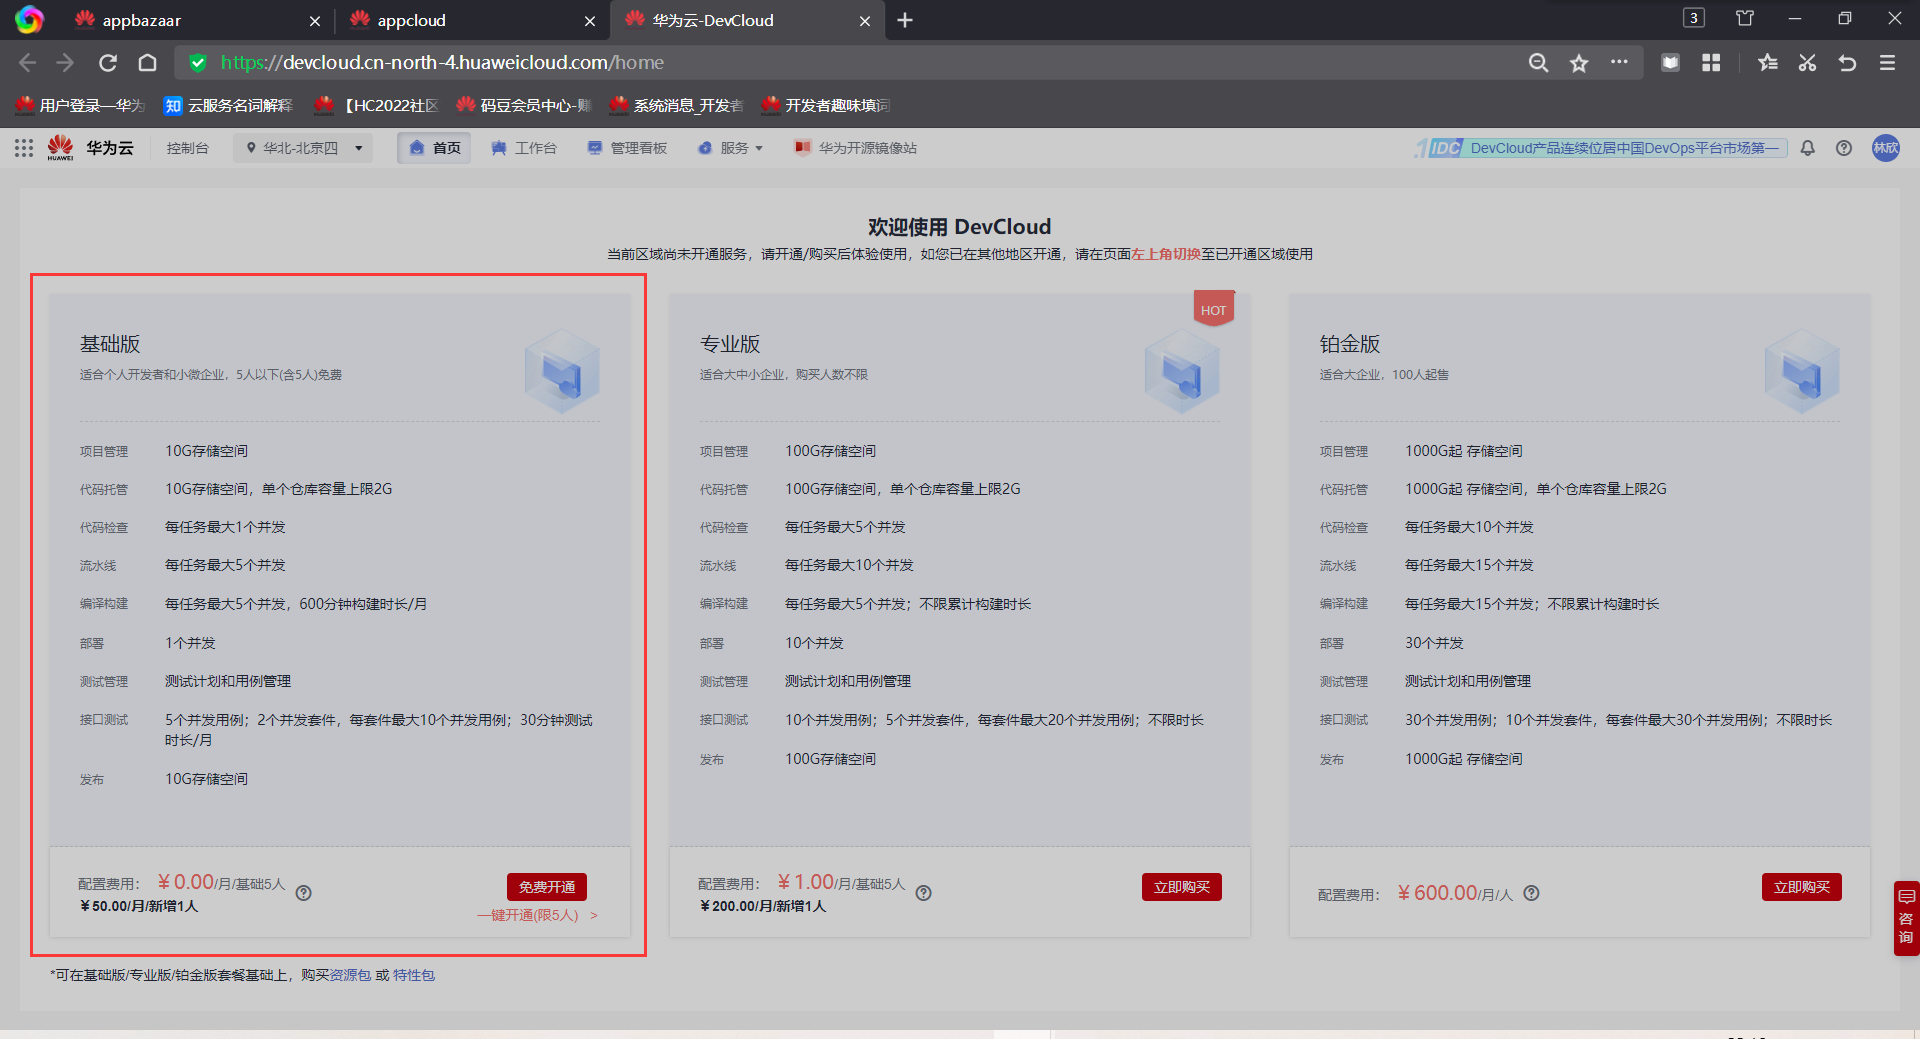Click the info icon beside ¥0.00 price
1920x1039 pixels.
pyautogui.click(x=304, y=893)
